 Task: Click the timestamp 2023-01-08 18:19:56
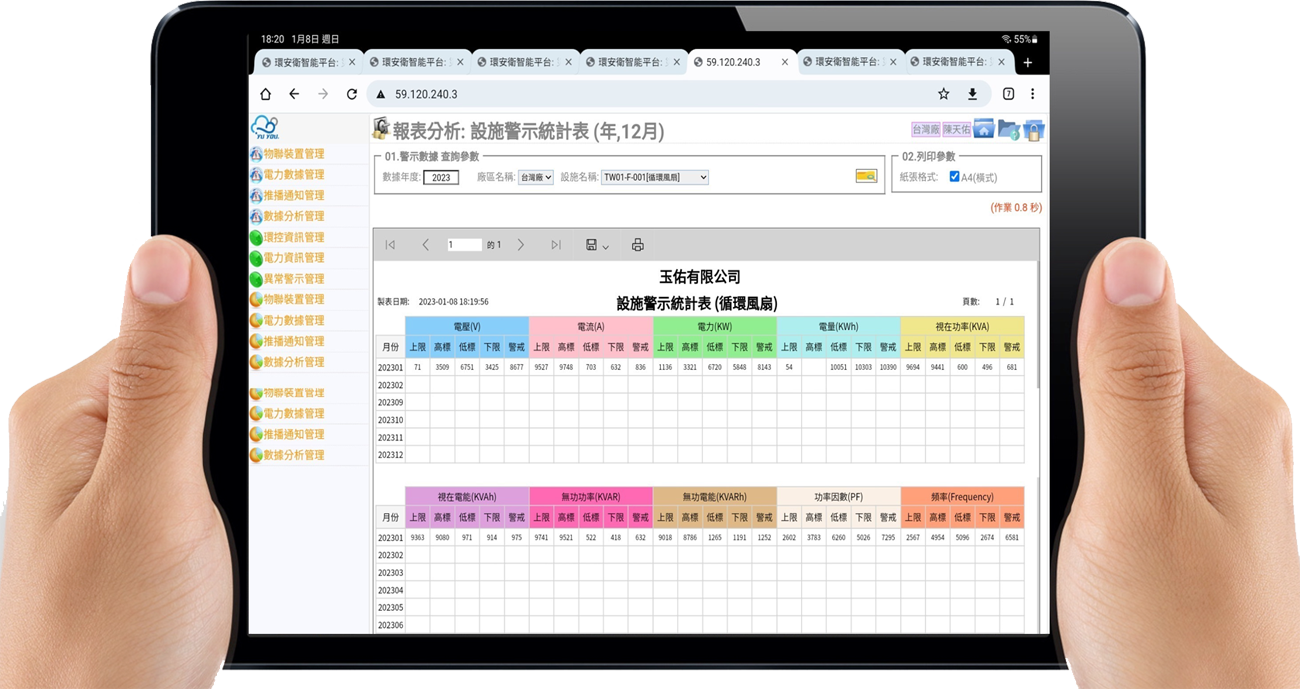coord(453,302)
